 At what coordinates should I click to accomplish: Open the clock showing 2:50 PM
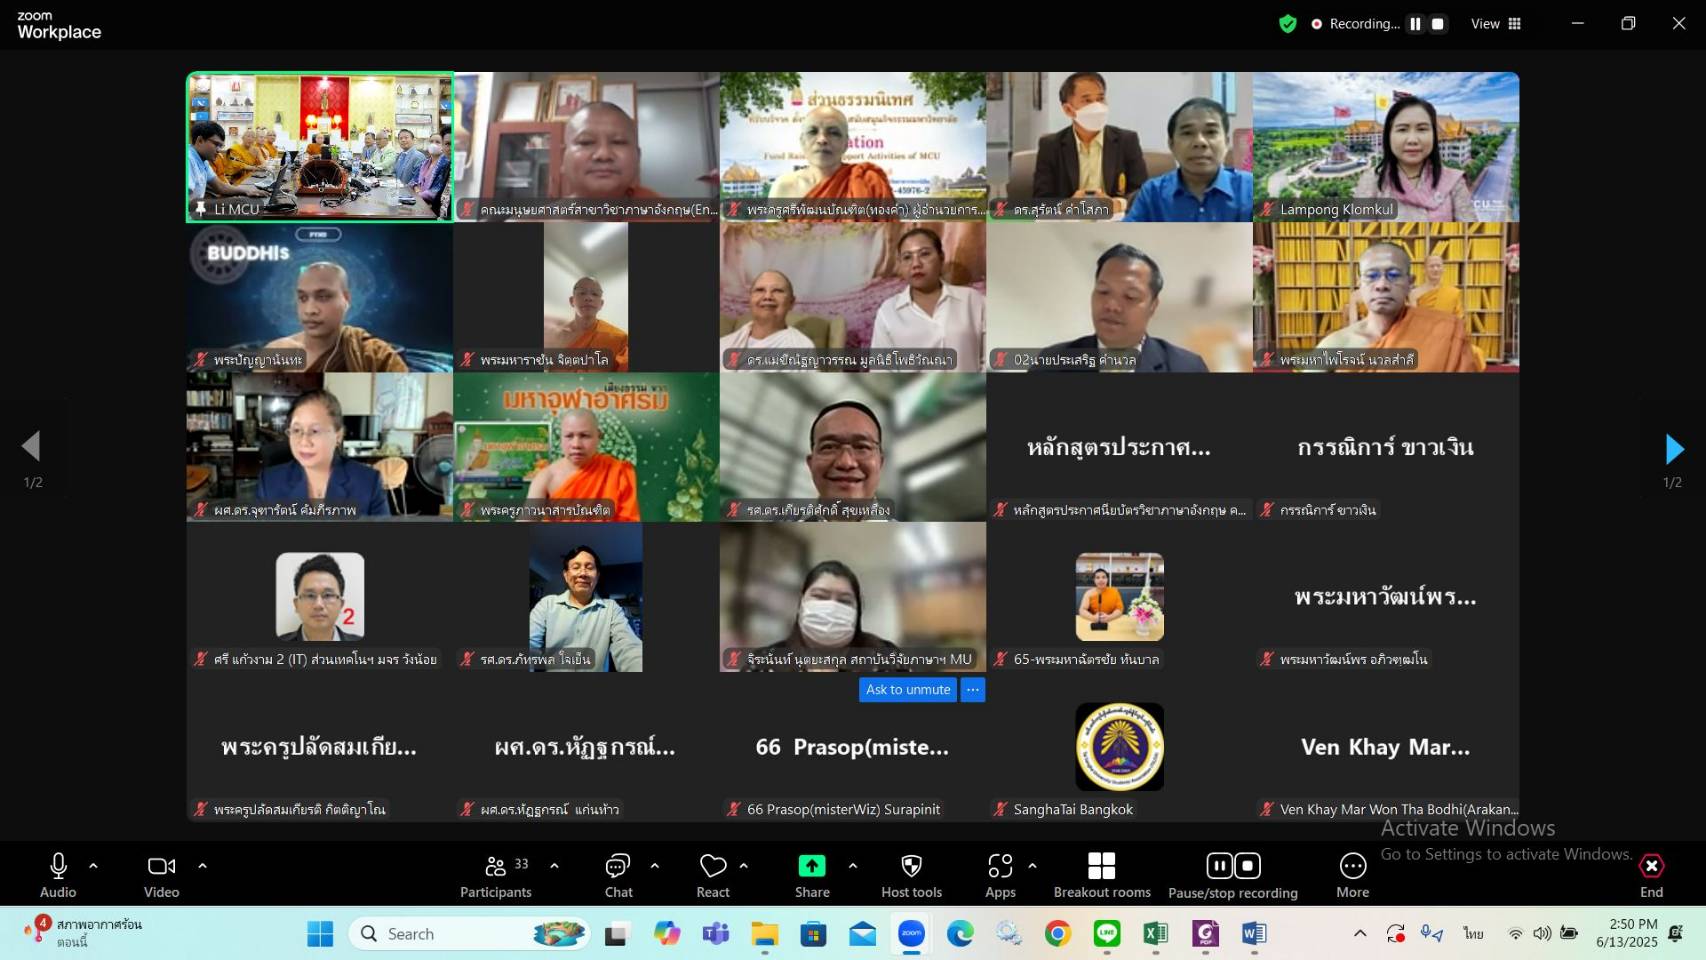coord(1626,933)
